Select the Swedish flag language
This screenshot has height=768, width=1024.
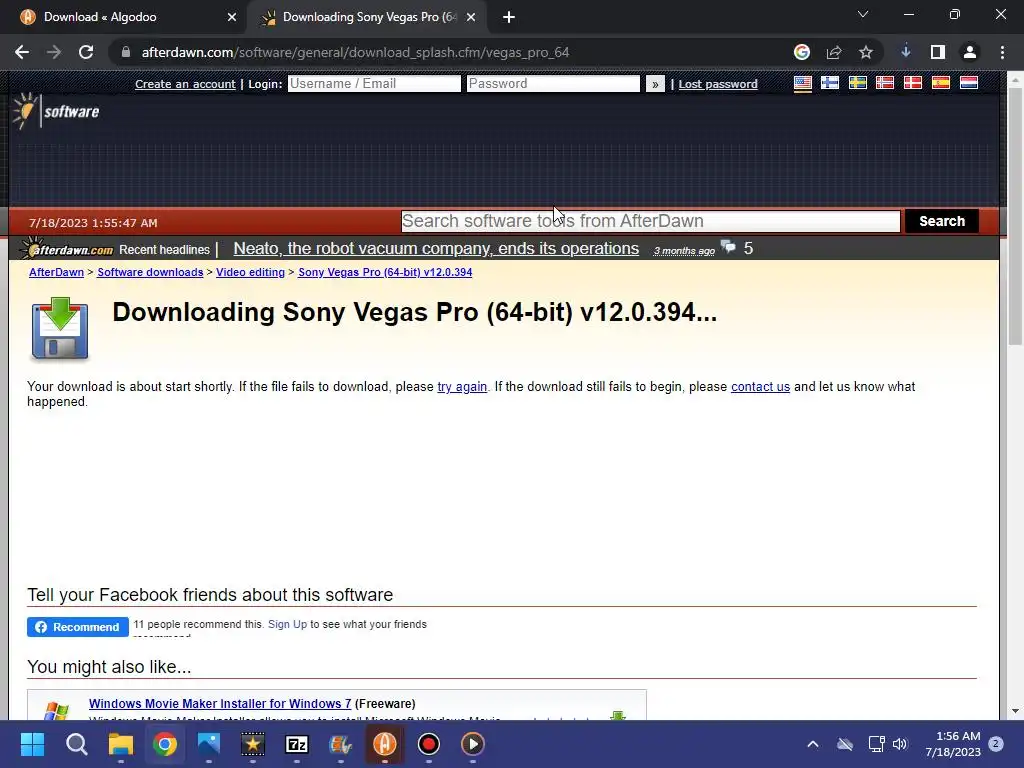857,84
